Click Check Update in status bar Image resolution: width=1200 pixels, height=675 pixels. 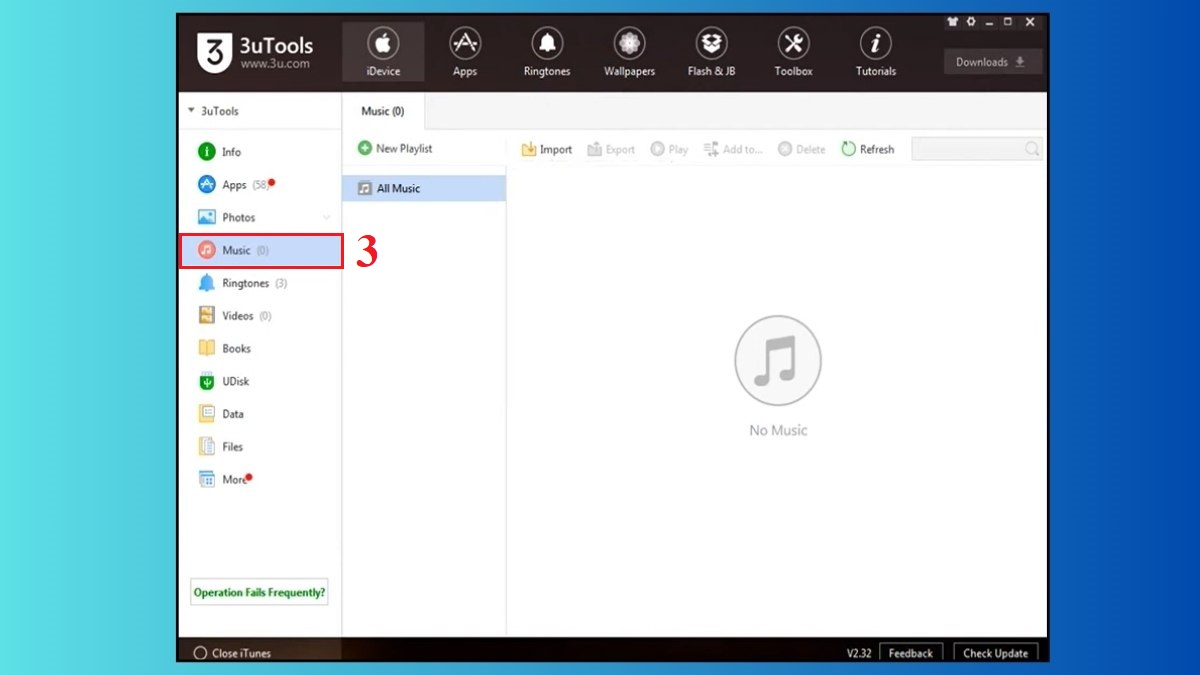[995, 653]
